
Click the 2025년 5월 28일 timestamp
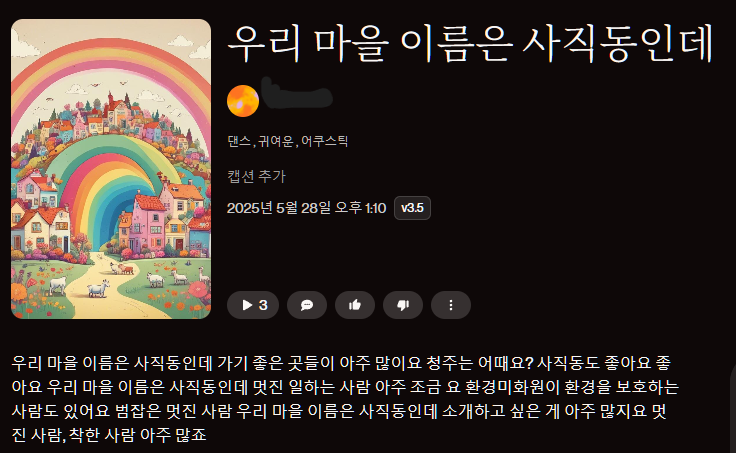(307, 208)
